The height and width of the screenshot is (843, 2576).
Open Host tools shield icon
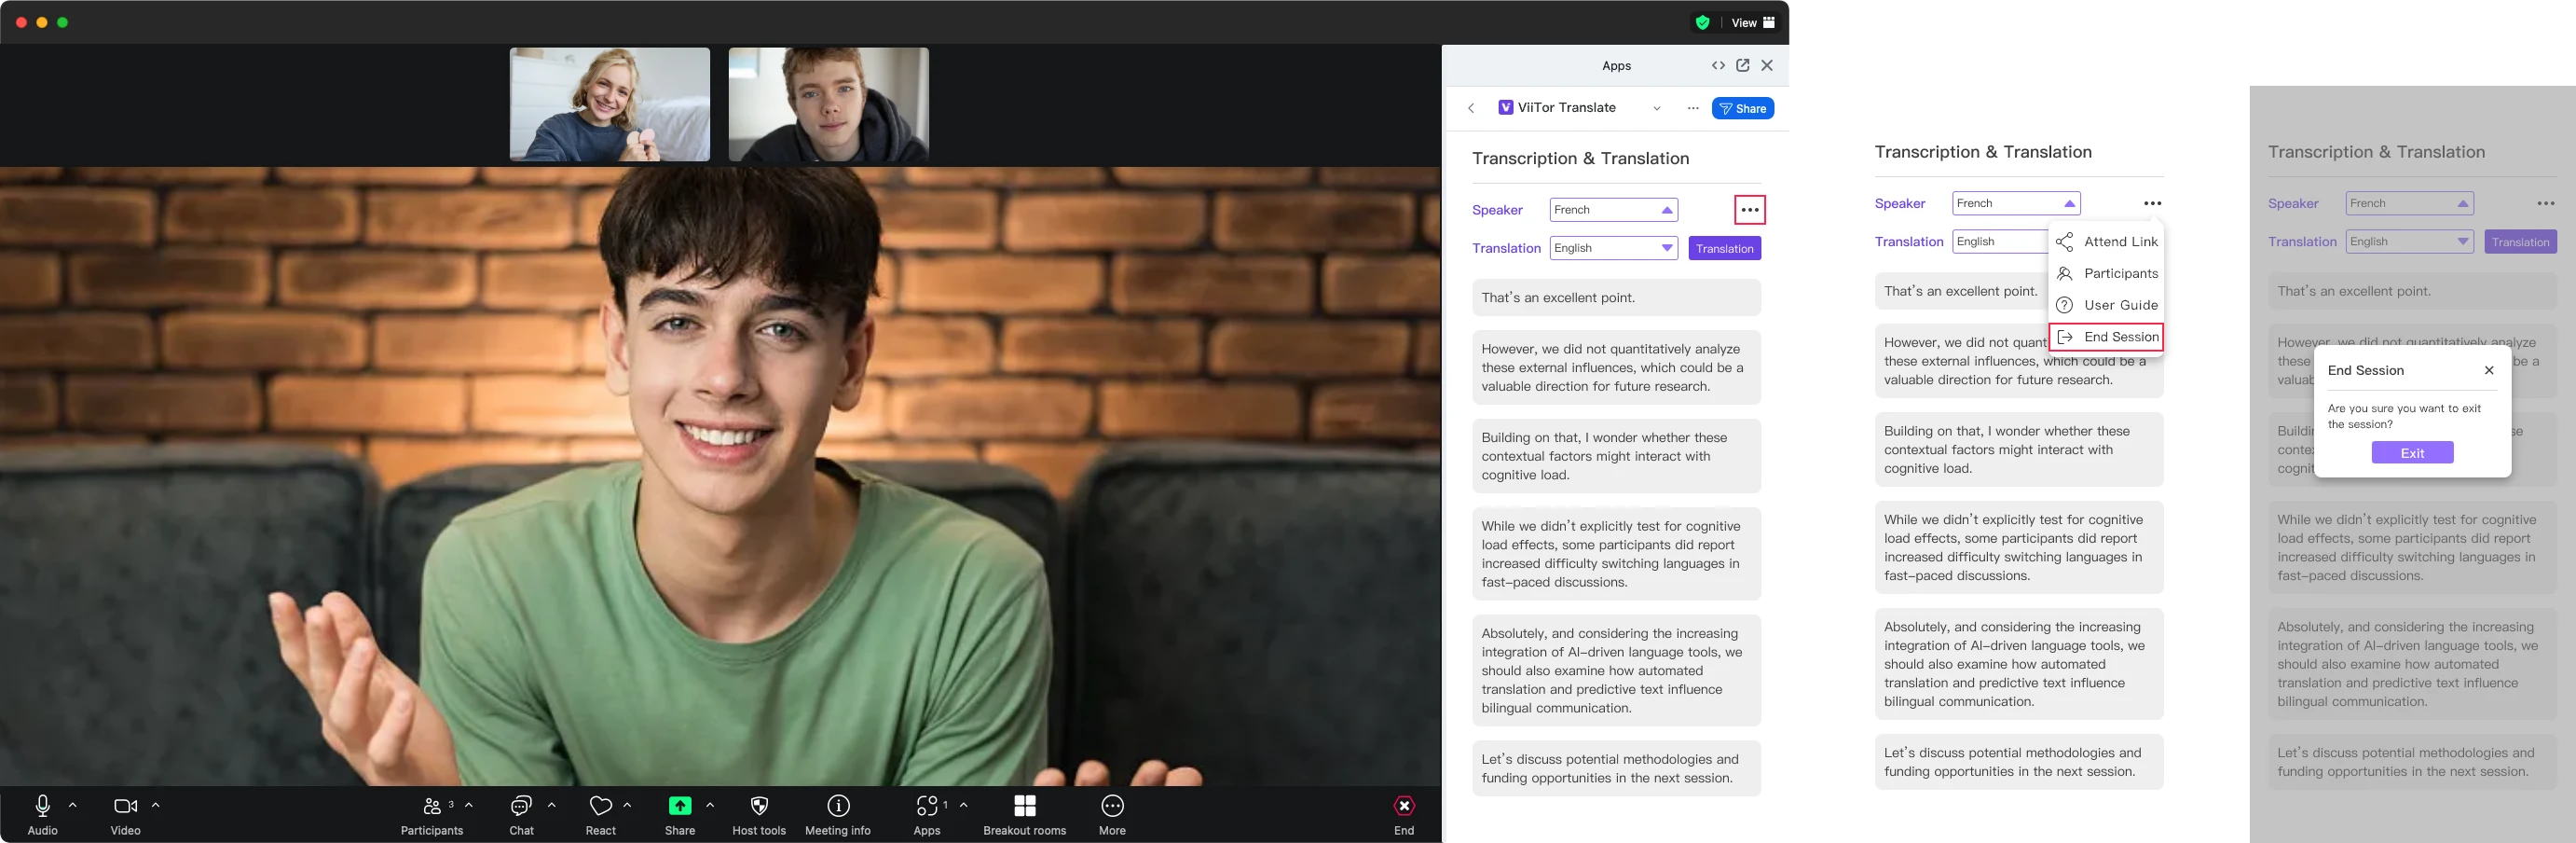coord(759,806)
